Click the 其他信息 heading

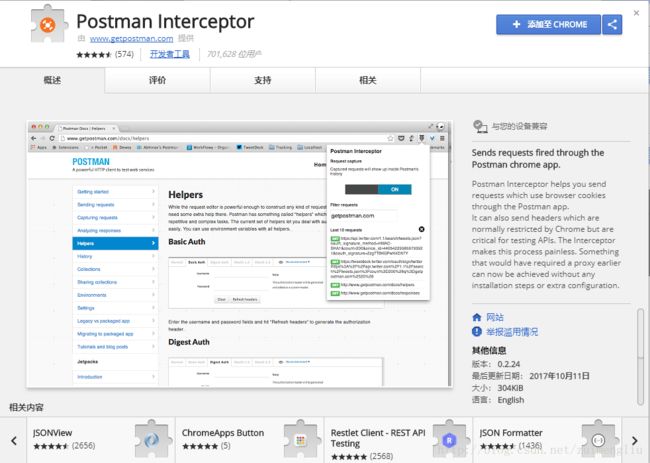pyautogui.click(x=489, y=350)
